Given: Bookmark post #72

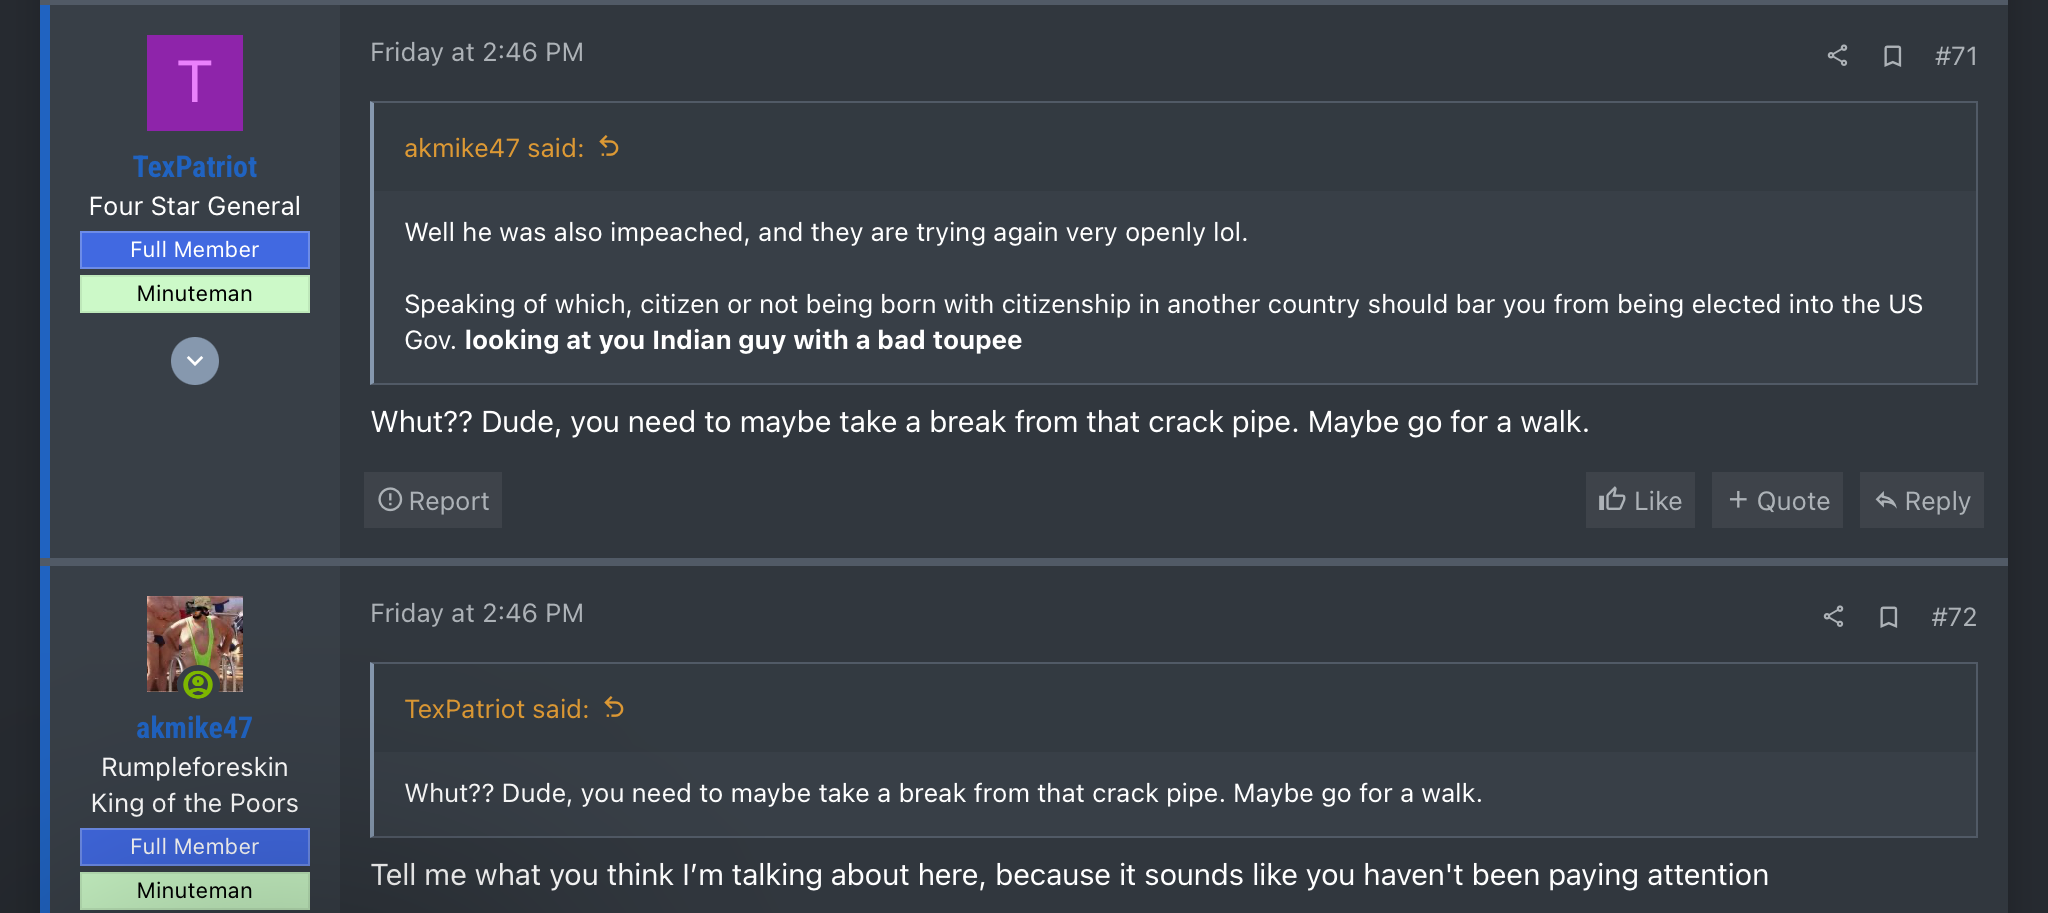Looking at the screenshot, I should [x=1888, y=617].
